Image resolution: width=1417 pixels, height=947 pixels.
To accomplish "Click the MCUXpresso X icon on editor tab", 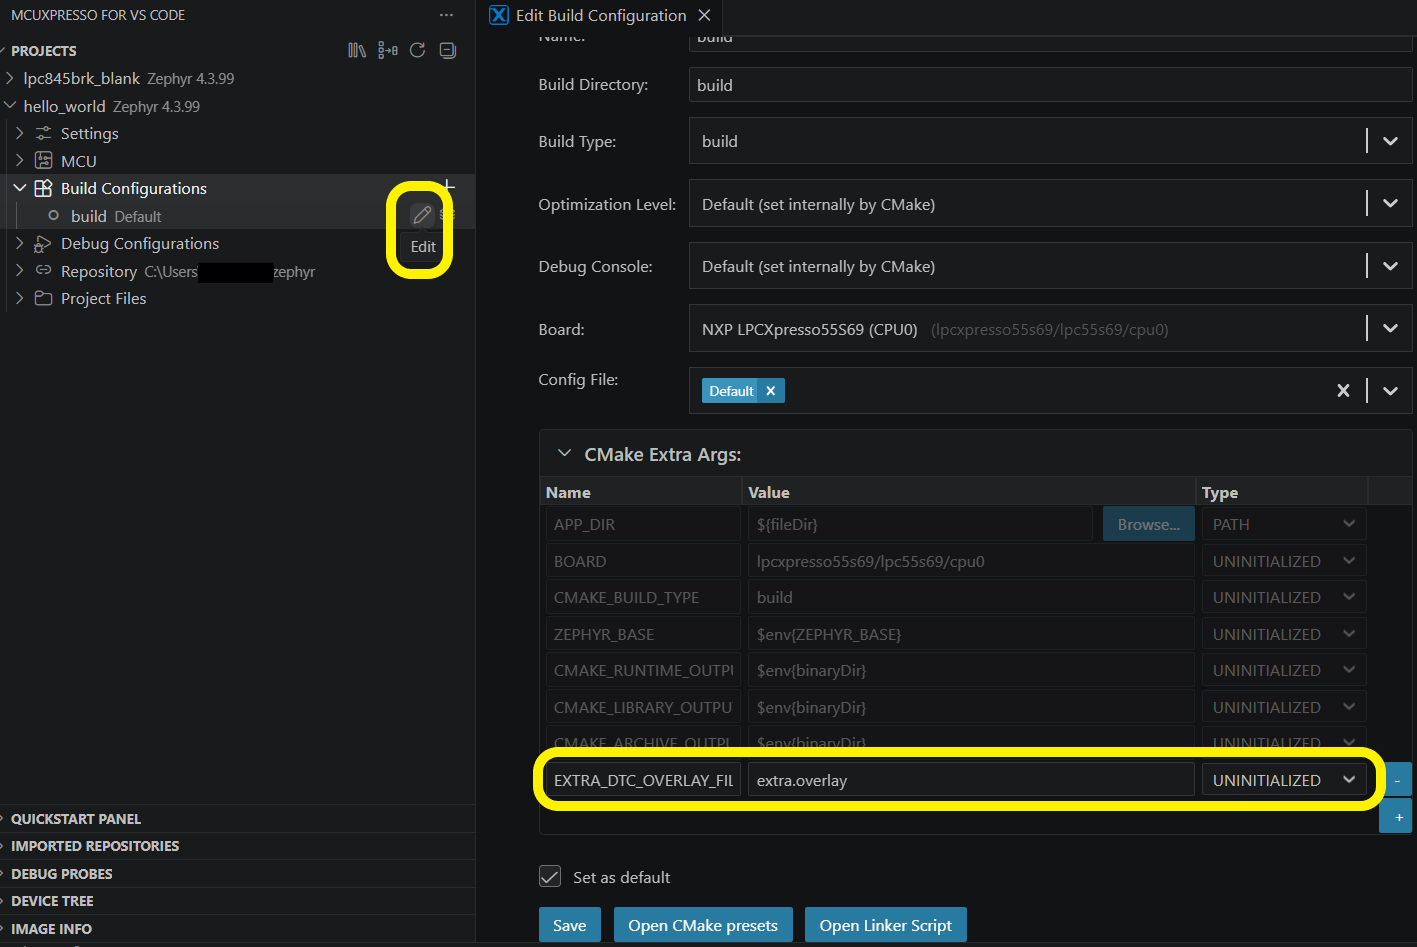I will [499, 15].
